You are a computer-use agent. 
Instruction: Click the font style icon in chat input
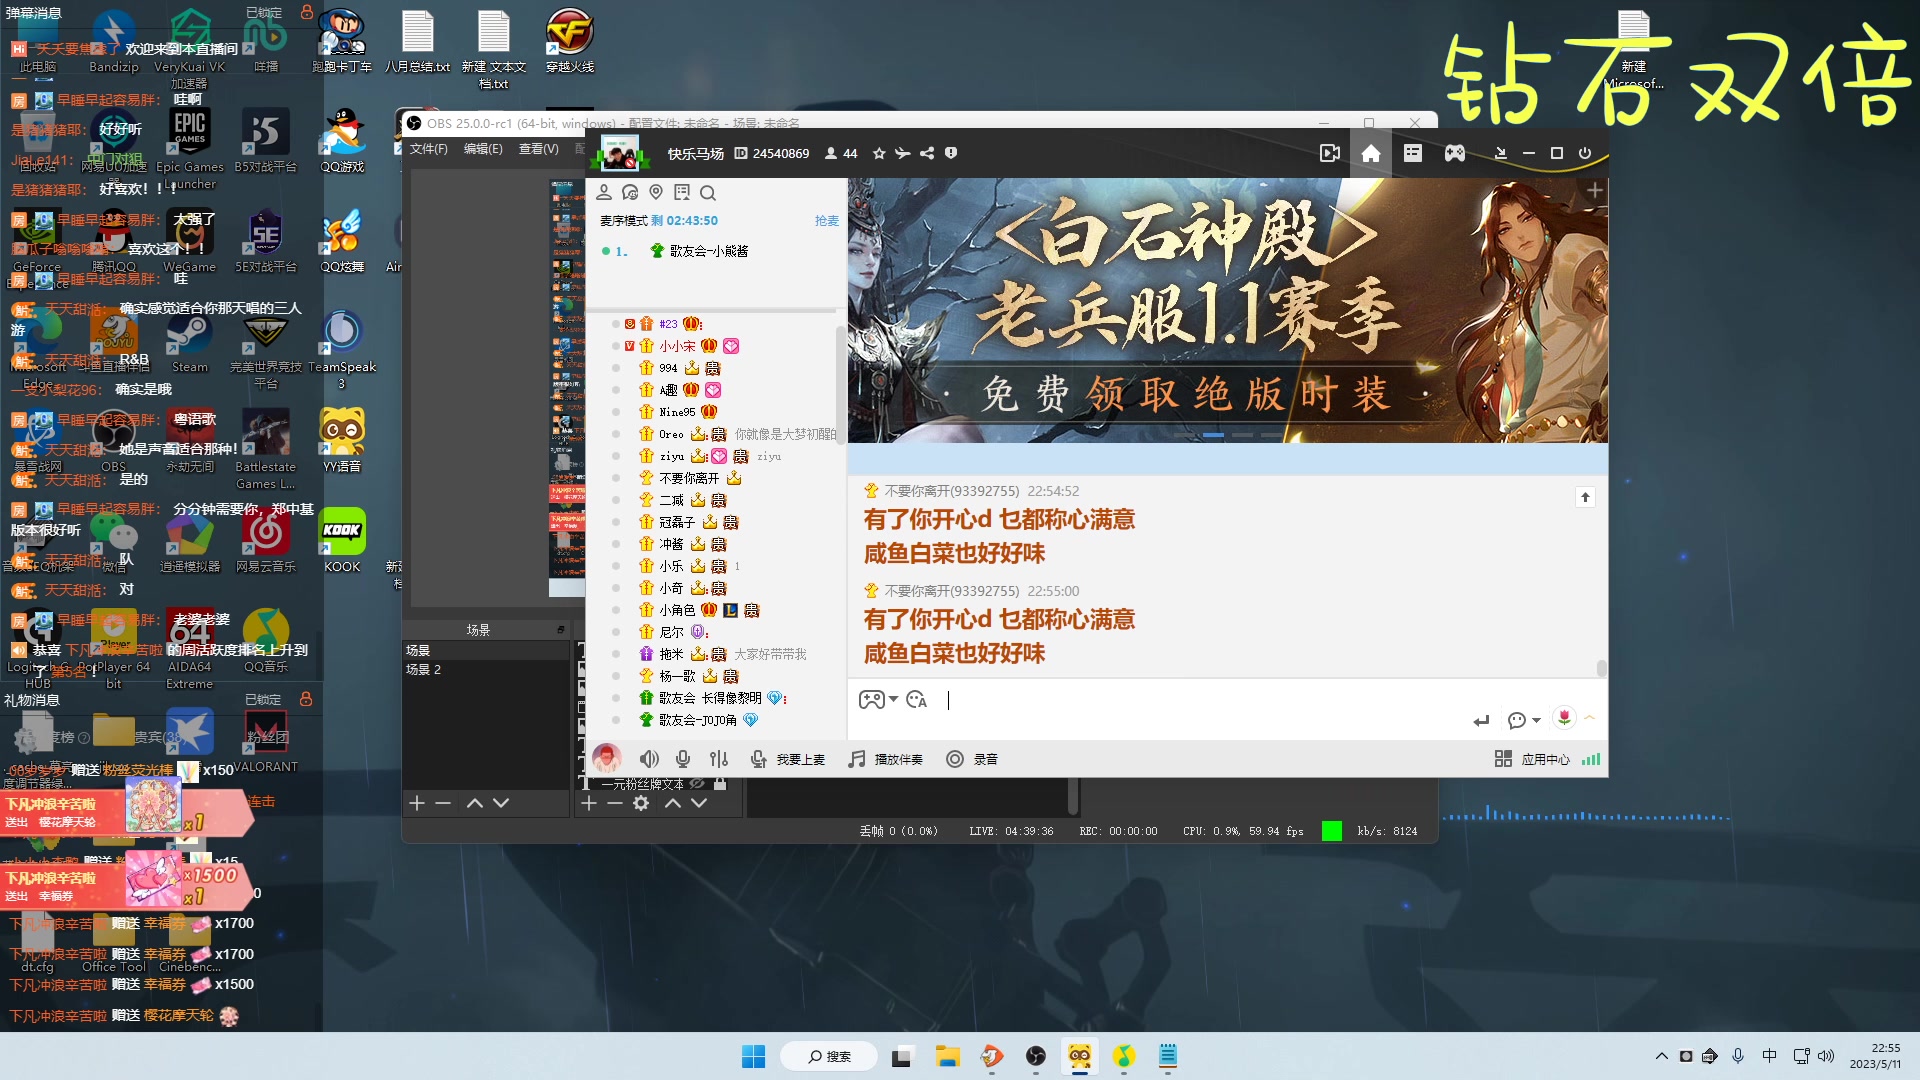pyautogui.click(x=917, y=700)
